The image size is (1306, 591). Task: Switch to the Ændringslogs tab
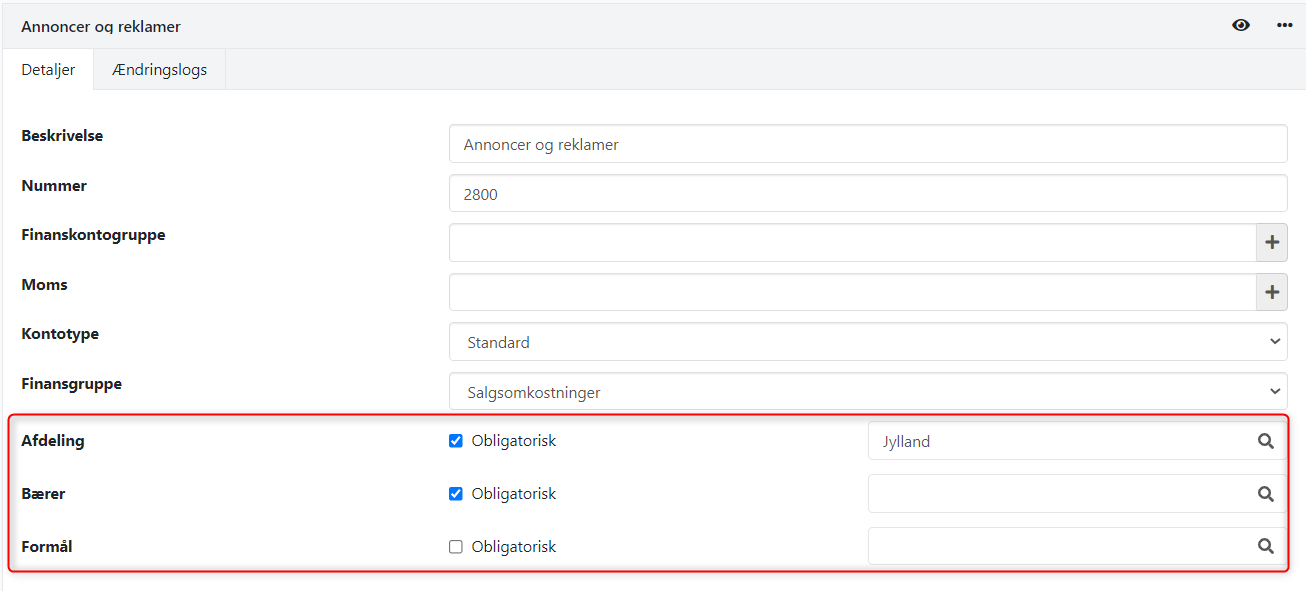coord(159,69)
